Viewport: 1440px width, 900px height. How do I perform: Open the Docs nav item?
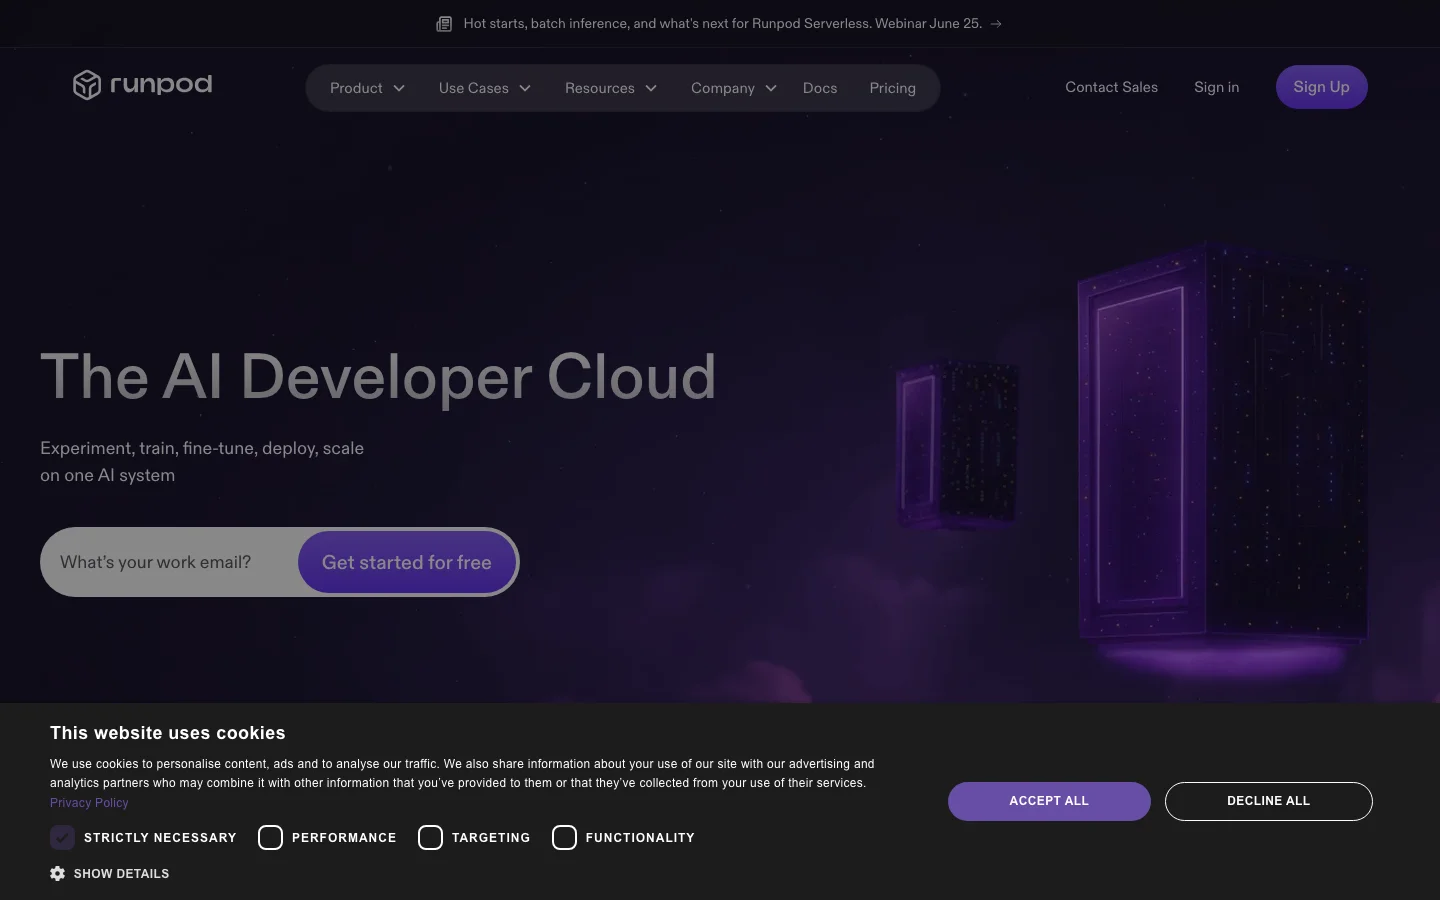tap(820, 88)
